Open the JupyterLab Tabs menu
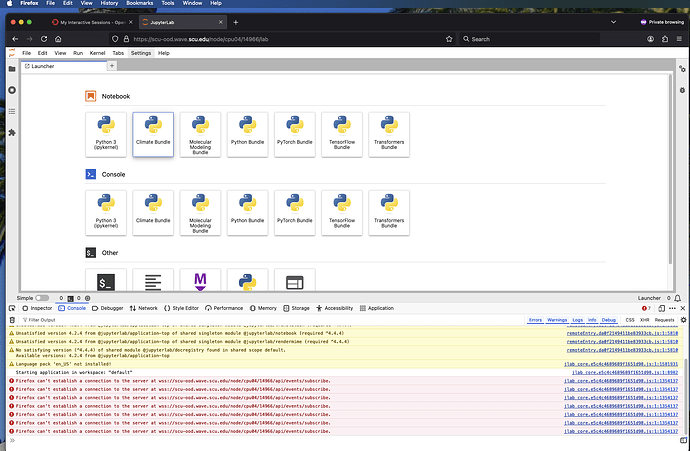690x451 pixels. [118, 53]
